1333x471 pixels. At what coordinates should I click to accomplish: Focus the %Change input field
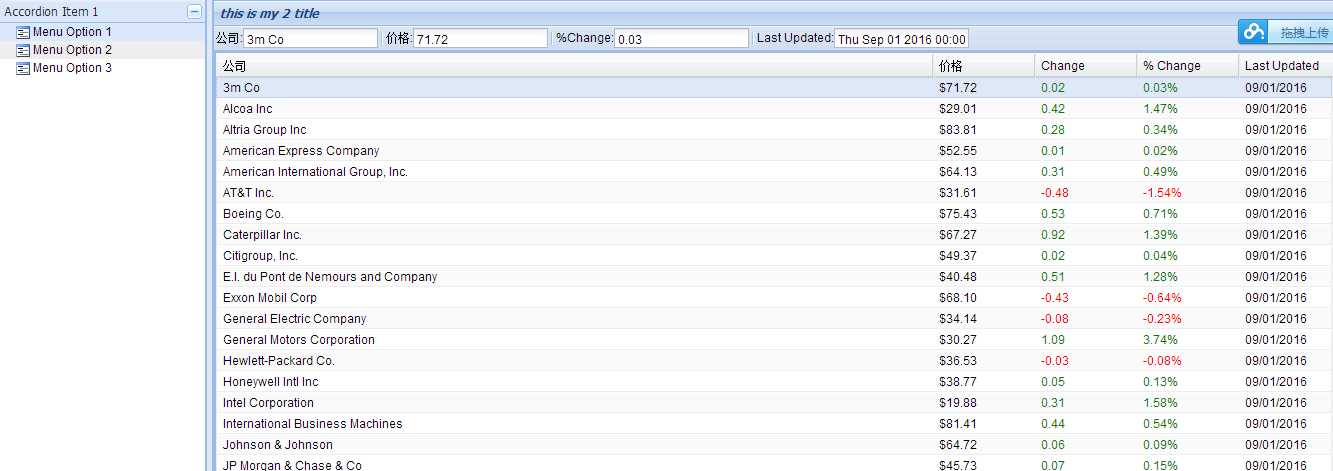click(x=681, y=38)
